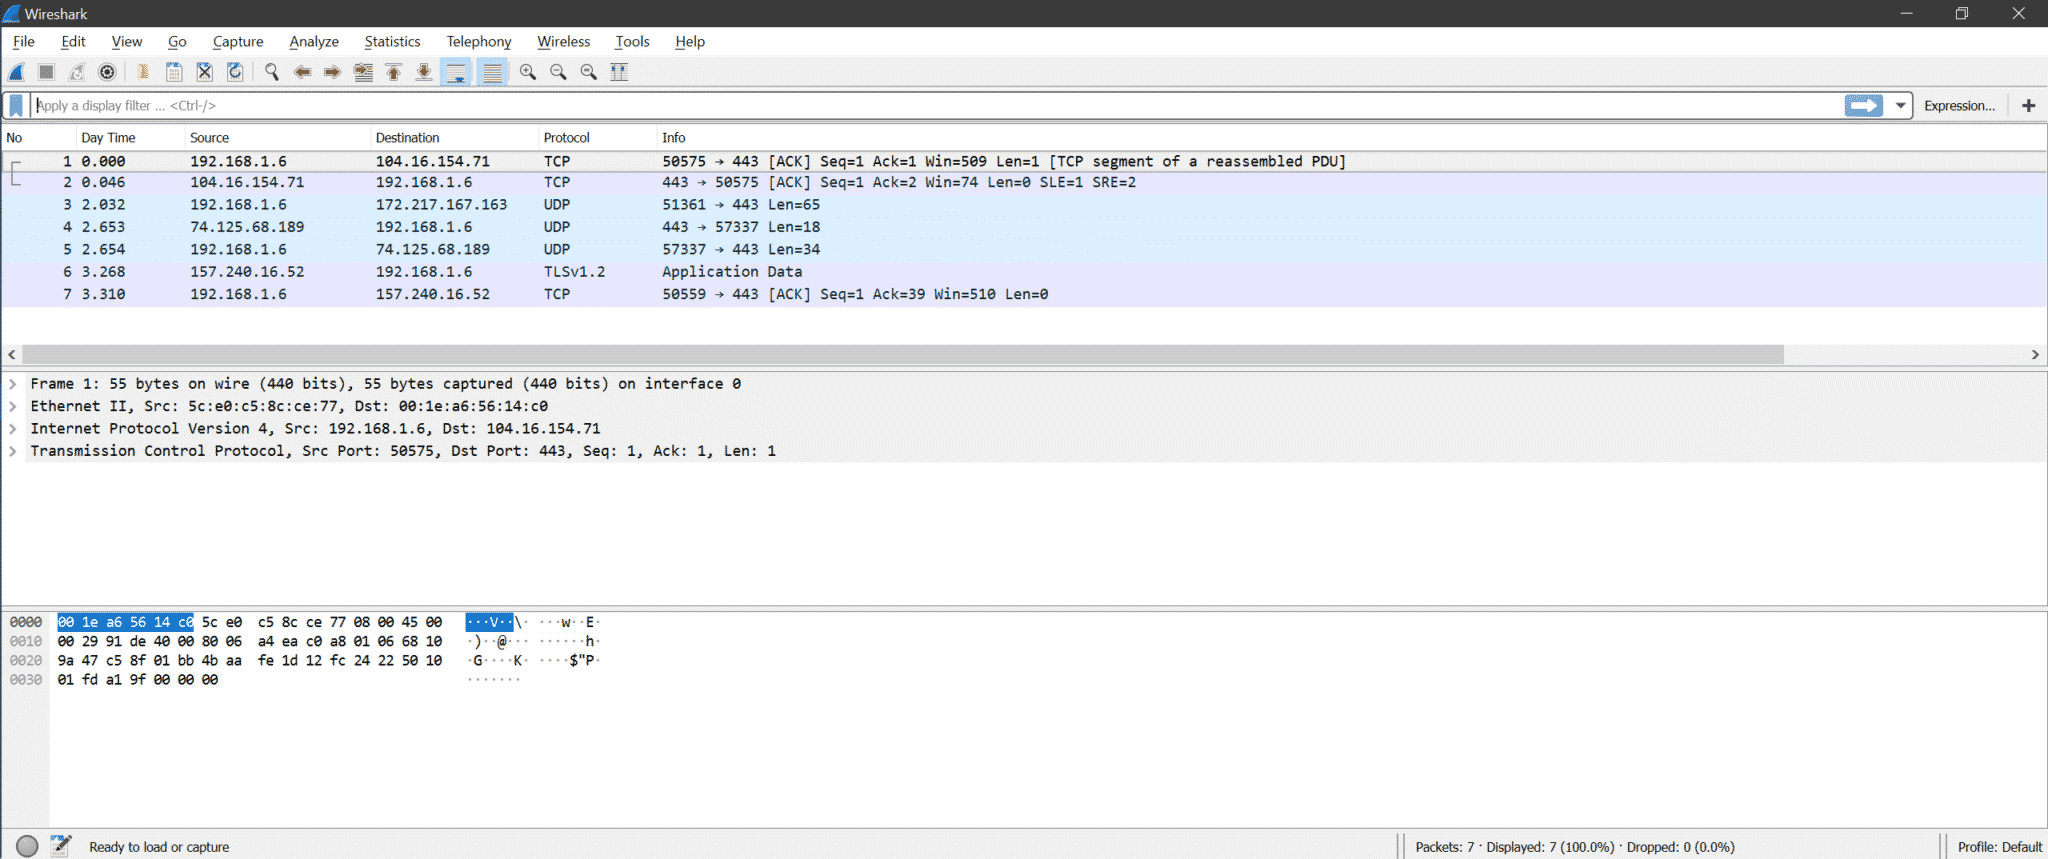Open the Edit menu
2048x859 pixels.
pos(73,42)
